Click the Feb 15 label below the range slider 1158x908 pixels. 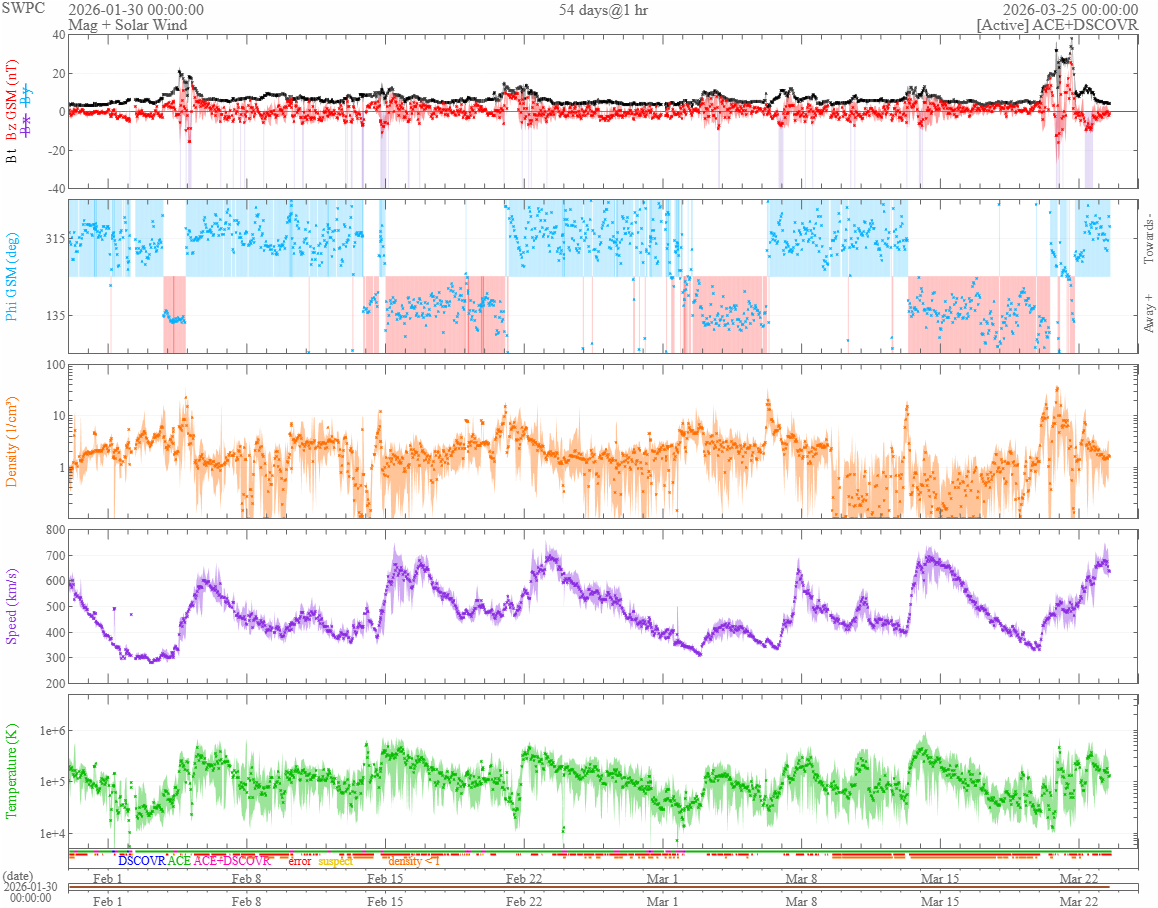coord(385,901)
